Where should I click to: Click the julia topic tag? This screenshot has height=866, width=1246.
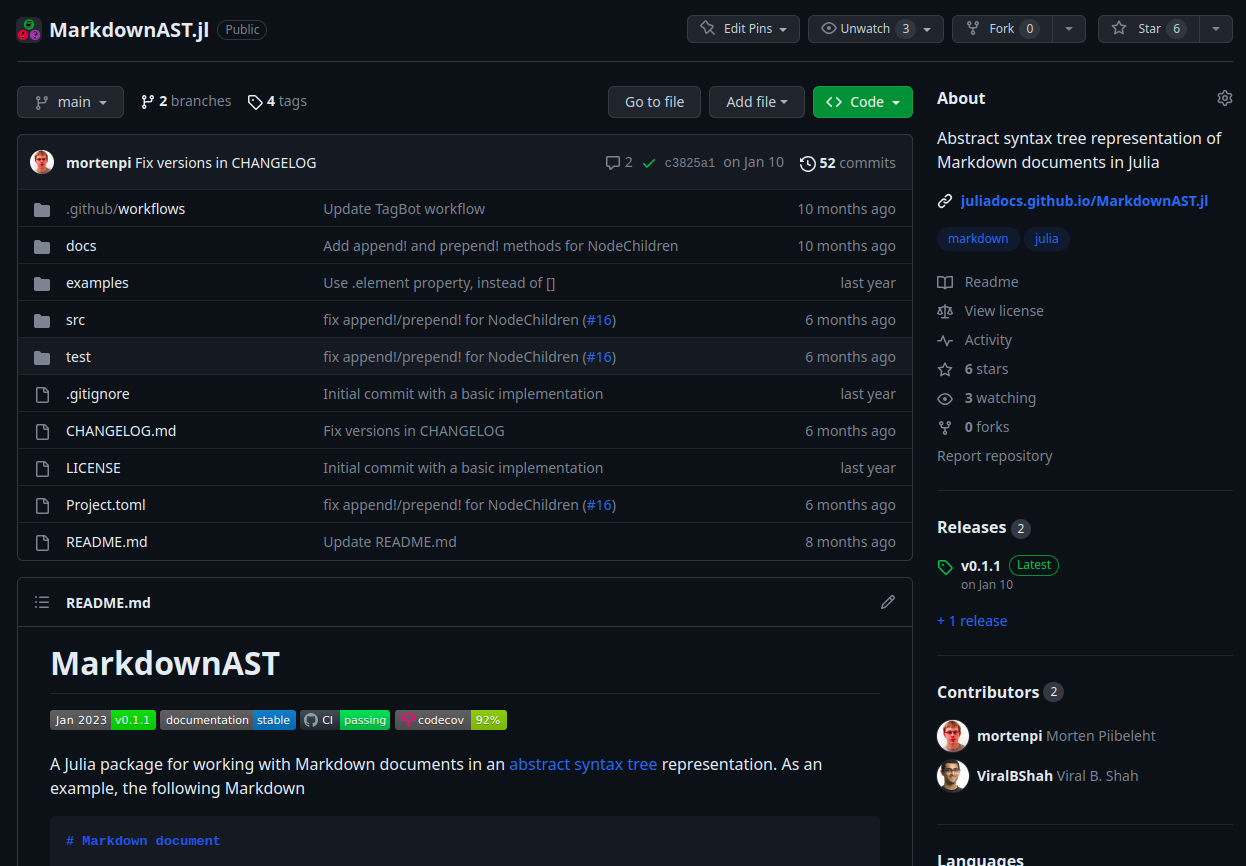click(x=1047, y=239)
